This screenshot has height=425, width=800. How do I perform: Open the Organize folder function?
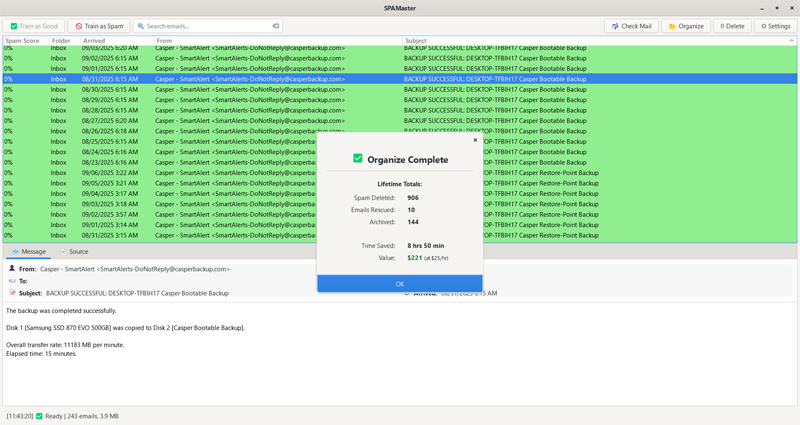686,26
